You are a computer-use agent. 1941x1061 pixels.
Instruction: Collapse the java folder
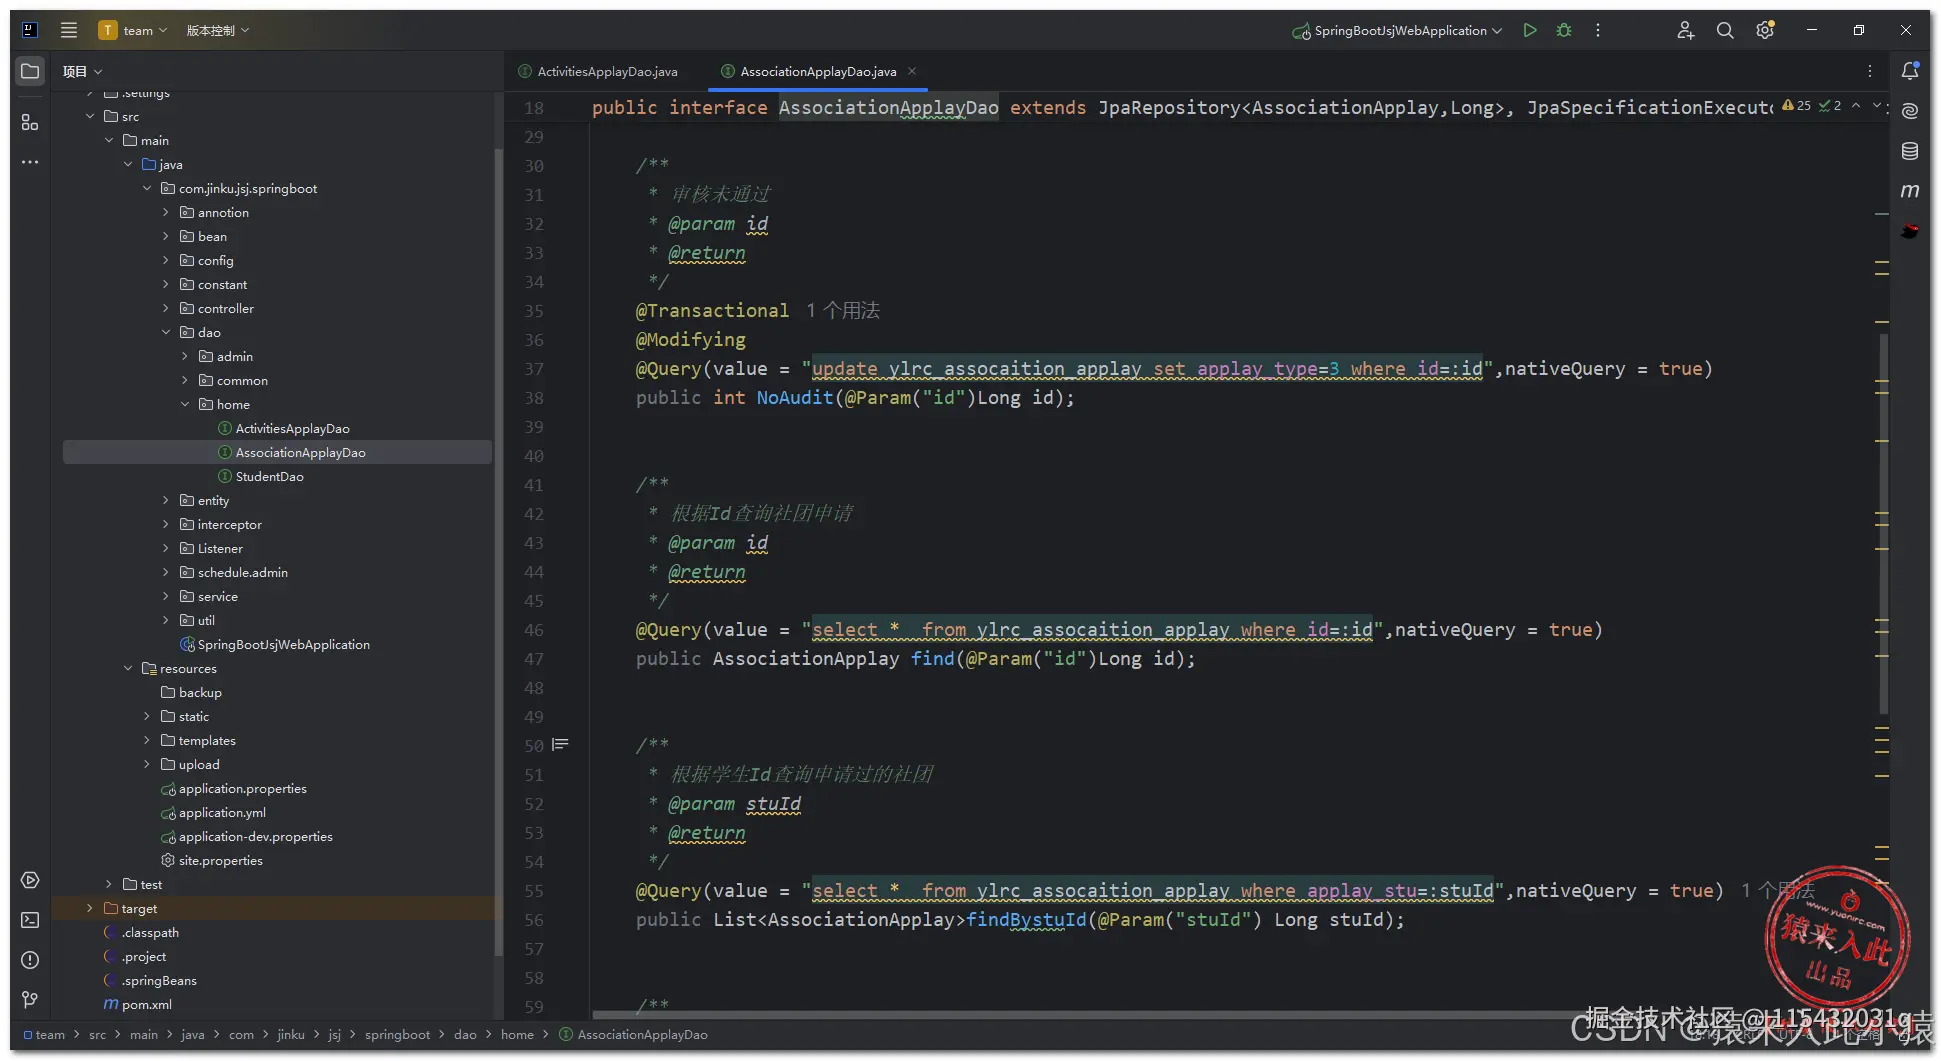coord(128,164)
